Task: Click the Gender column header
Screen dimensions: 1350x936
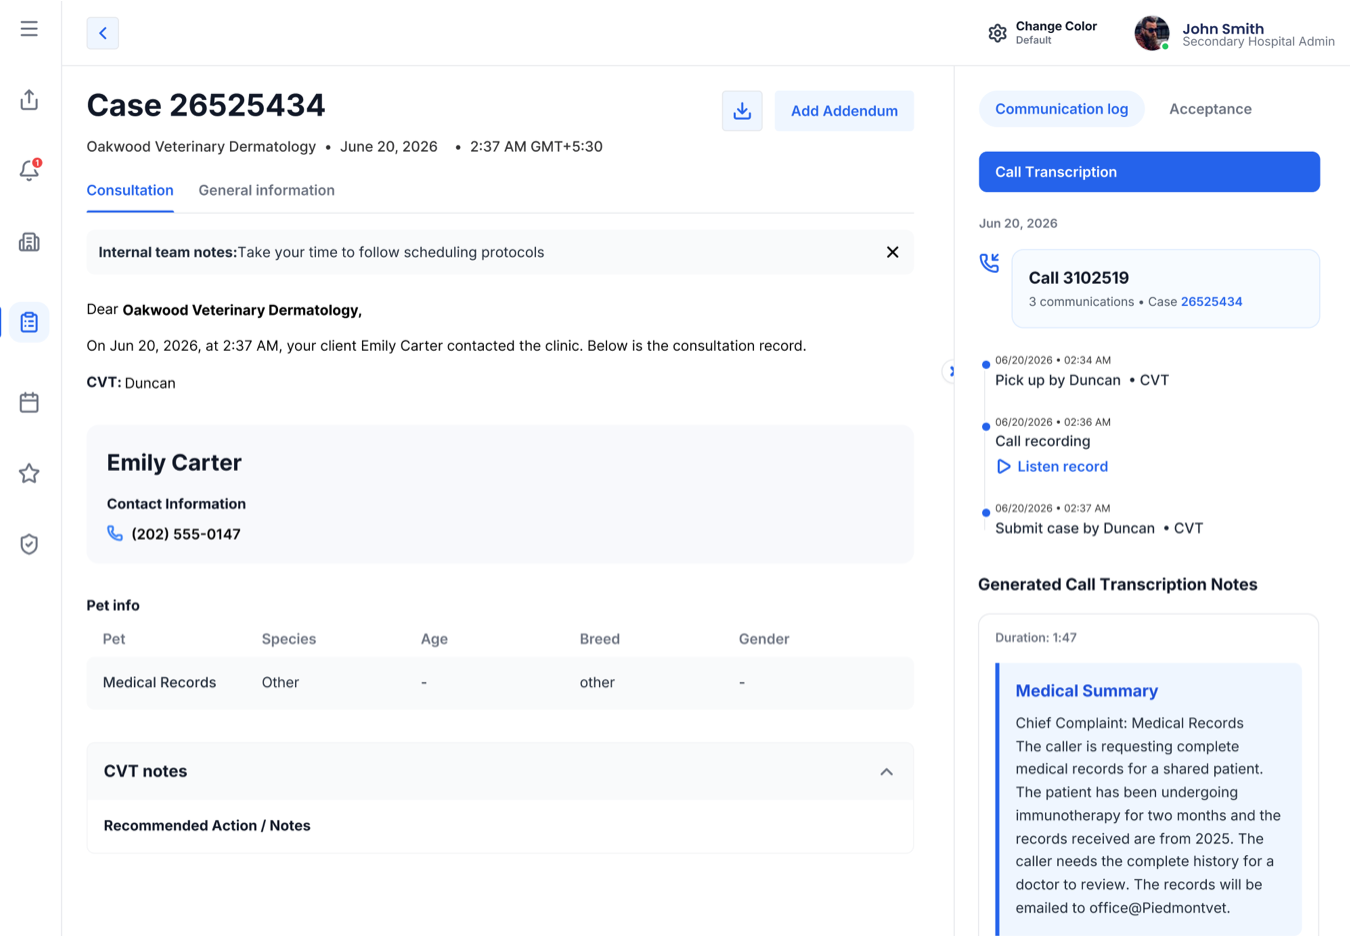Action: 764,639
